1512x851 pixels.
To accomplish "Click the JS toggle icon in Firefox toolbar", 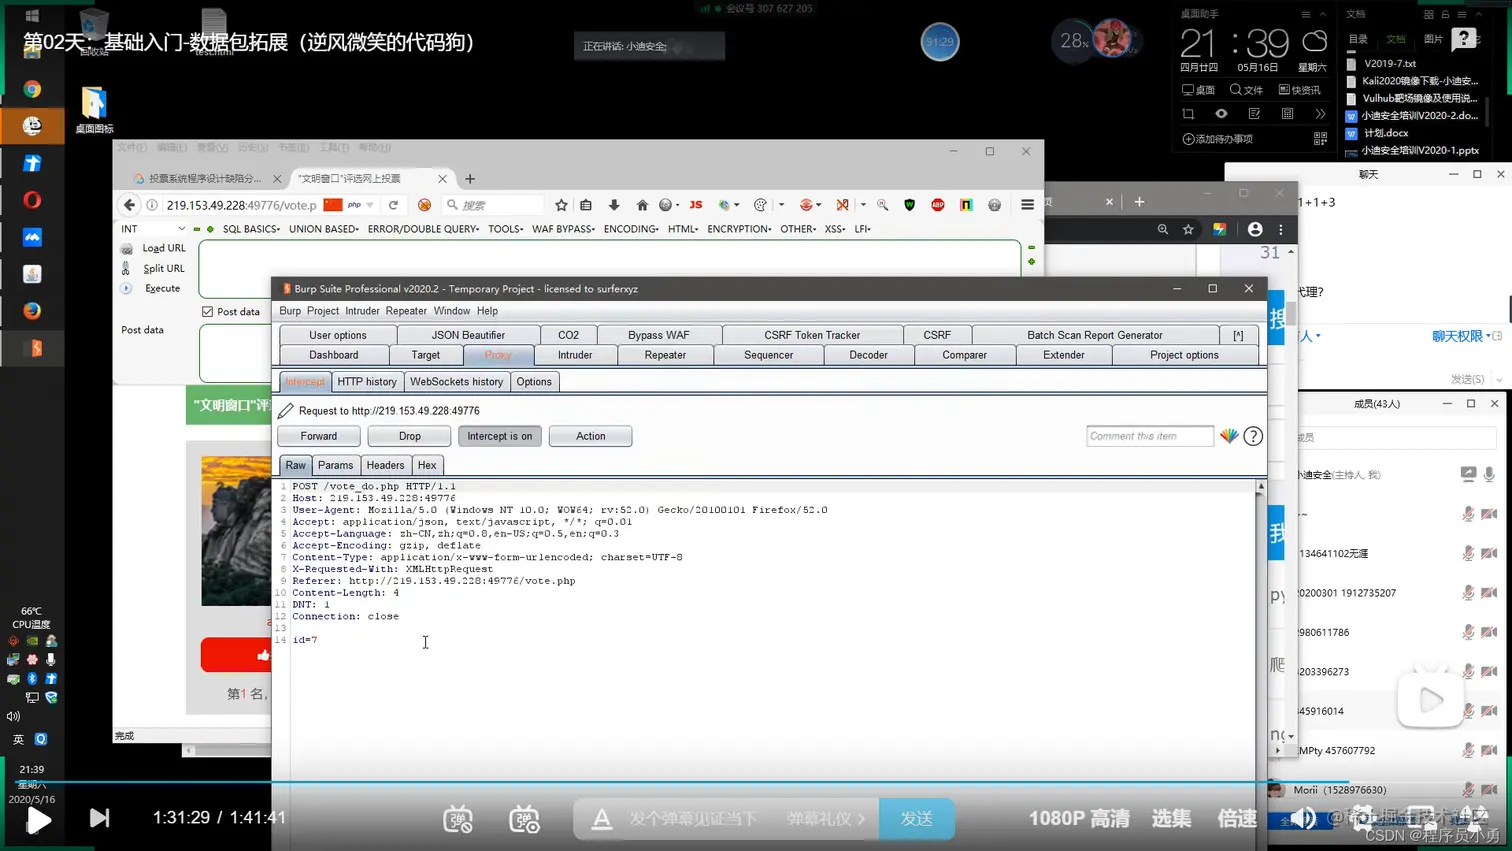I will [x=695, y=205].
